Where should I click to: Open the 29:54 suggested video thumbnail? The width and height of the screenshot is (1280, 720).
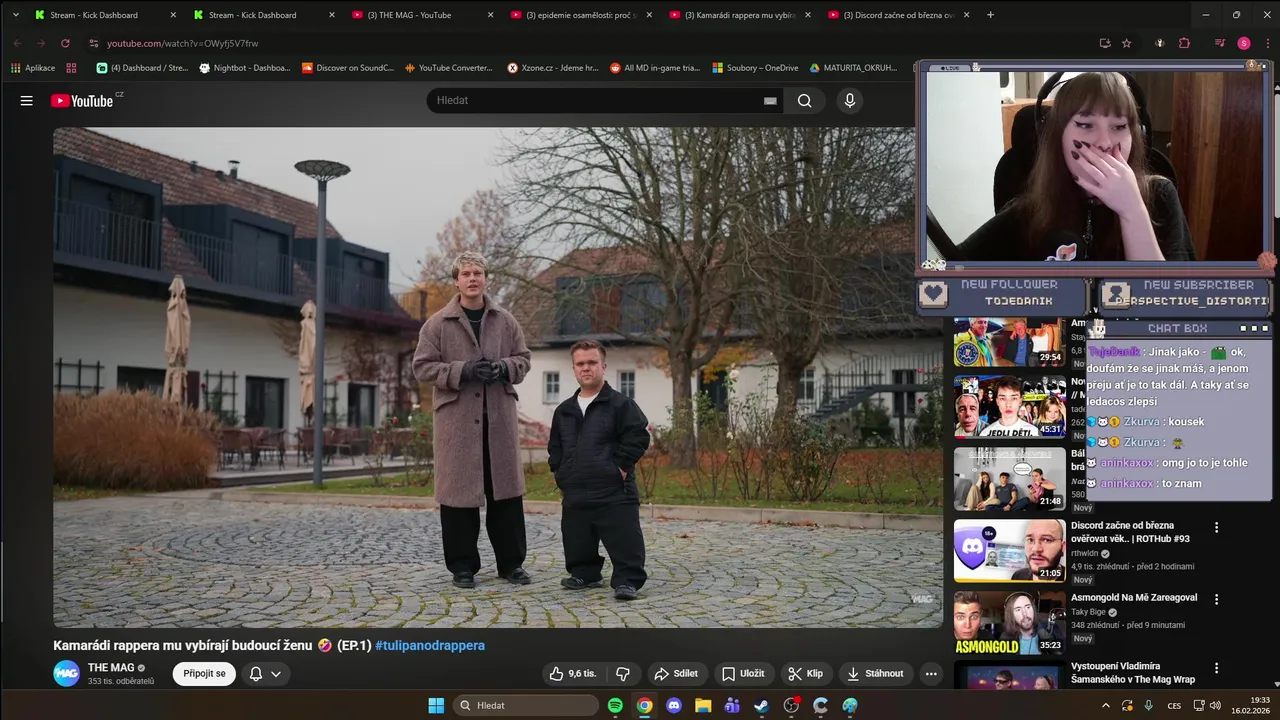1009,342
